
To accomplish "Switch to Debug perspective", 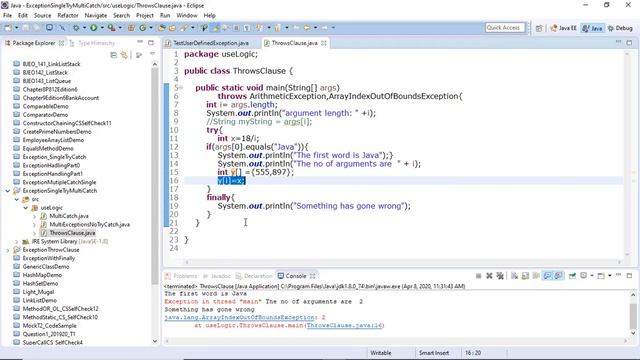I will [620, 28].
